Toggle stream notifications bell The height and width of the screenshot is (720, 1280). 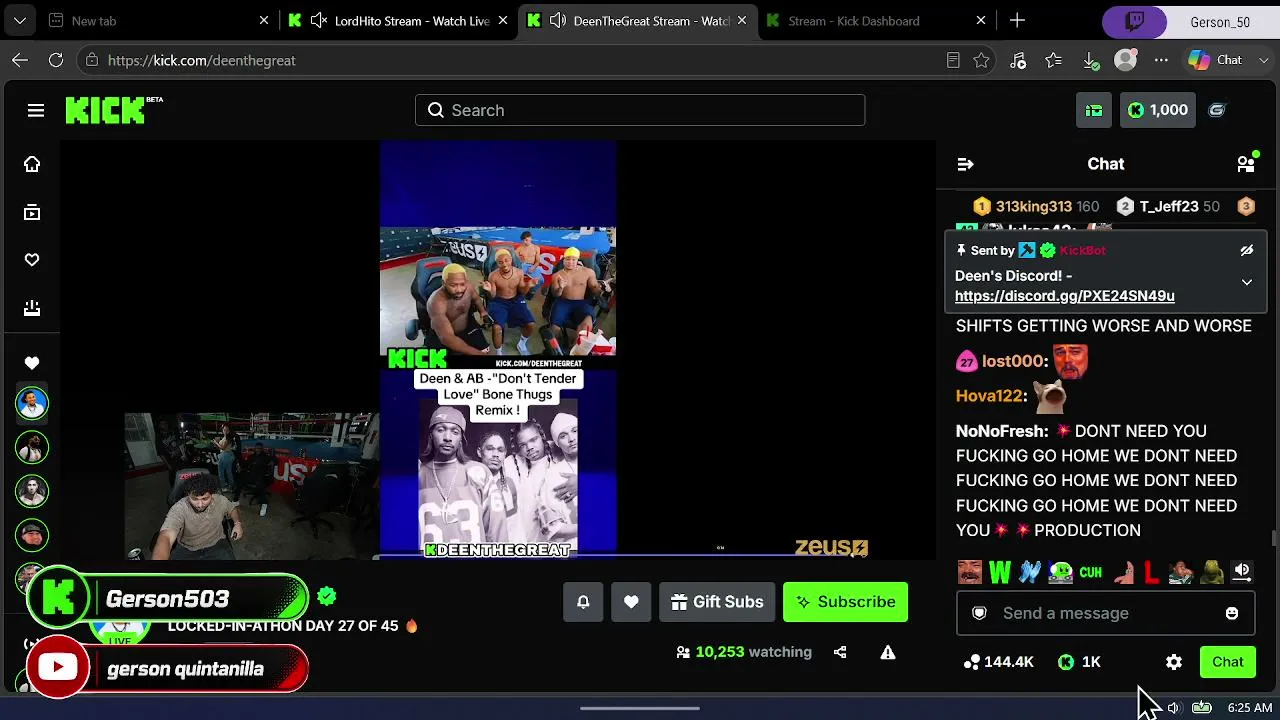(583, 602)
